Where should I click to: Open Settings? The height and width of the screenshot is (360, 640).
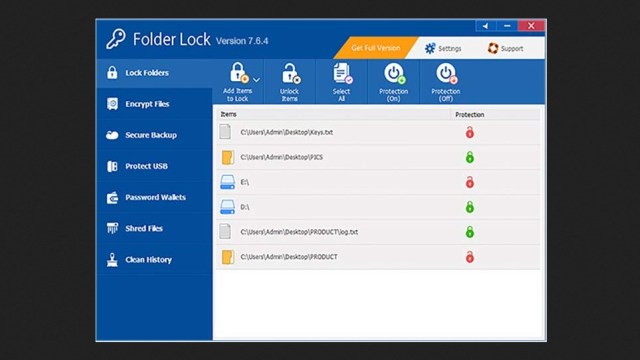click(x=443, y=49)
